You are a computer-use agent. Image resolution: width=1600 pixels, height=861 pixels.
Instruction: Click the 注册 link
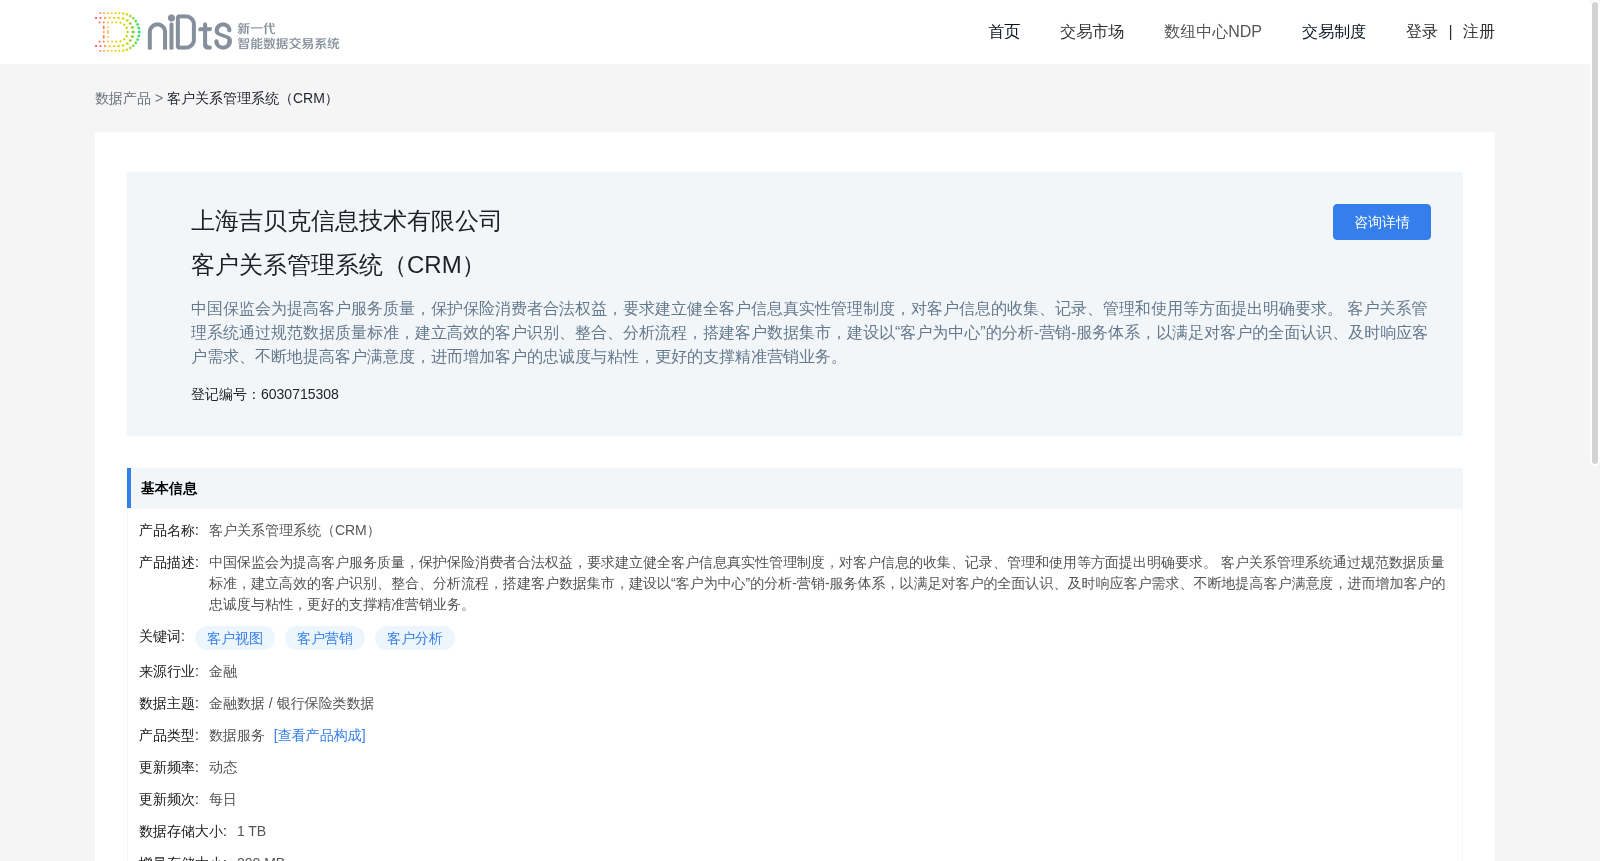coord(1479,32)
